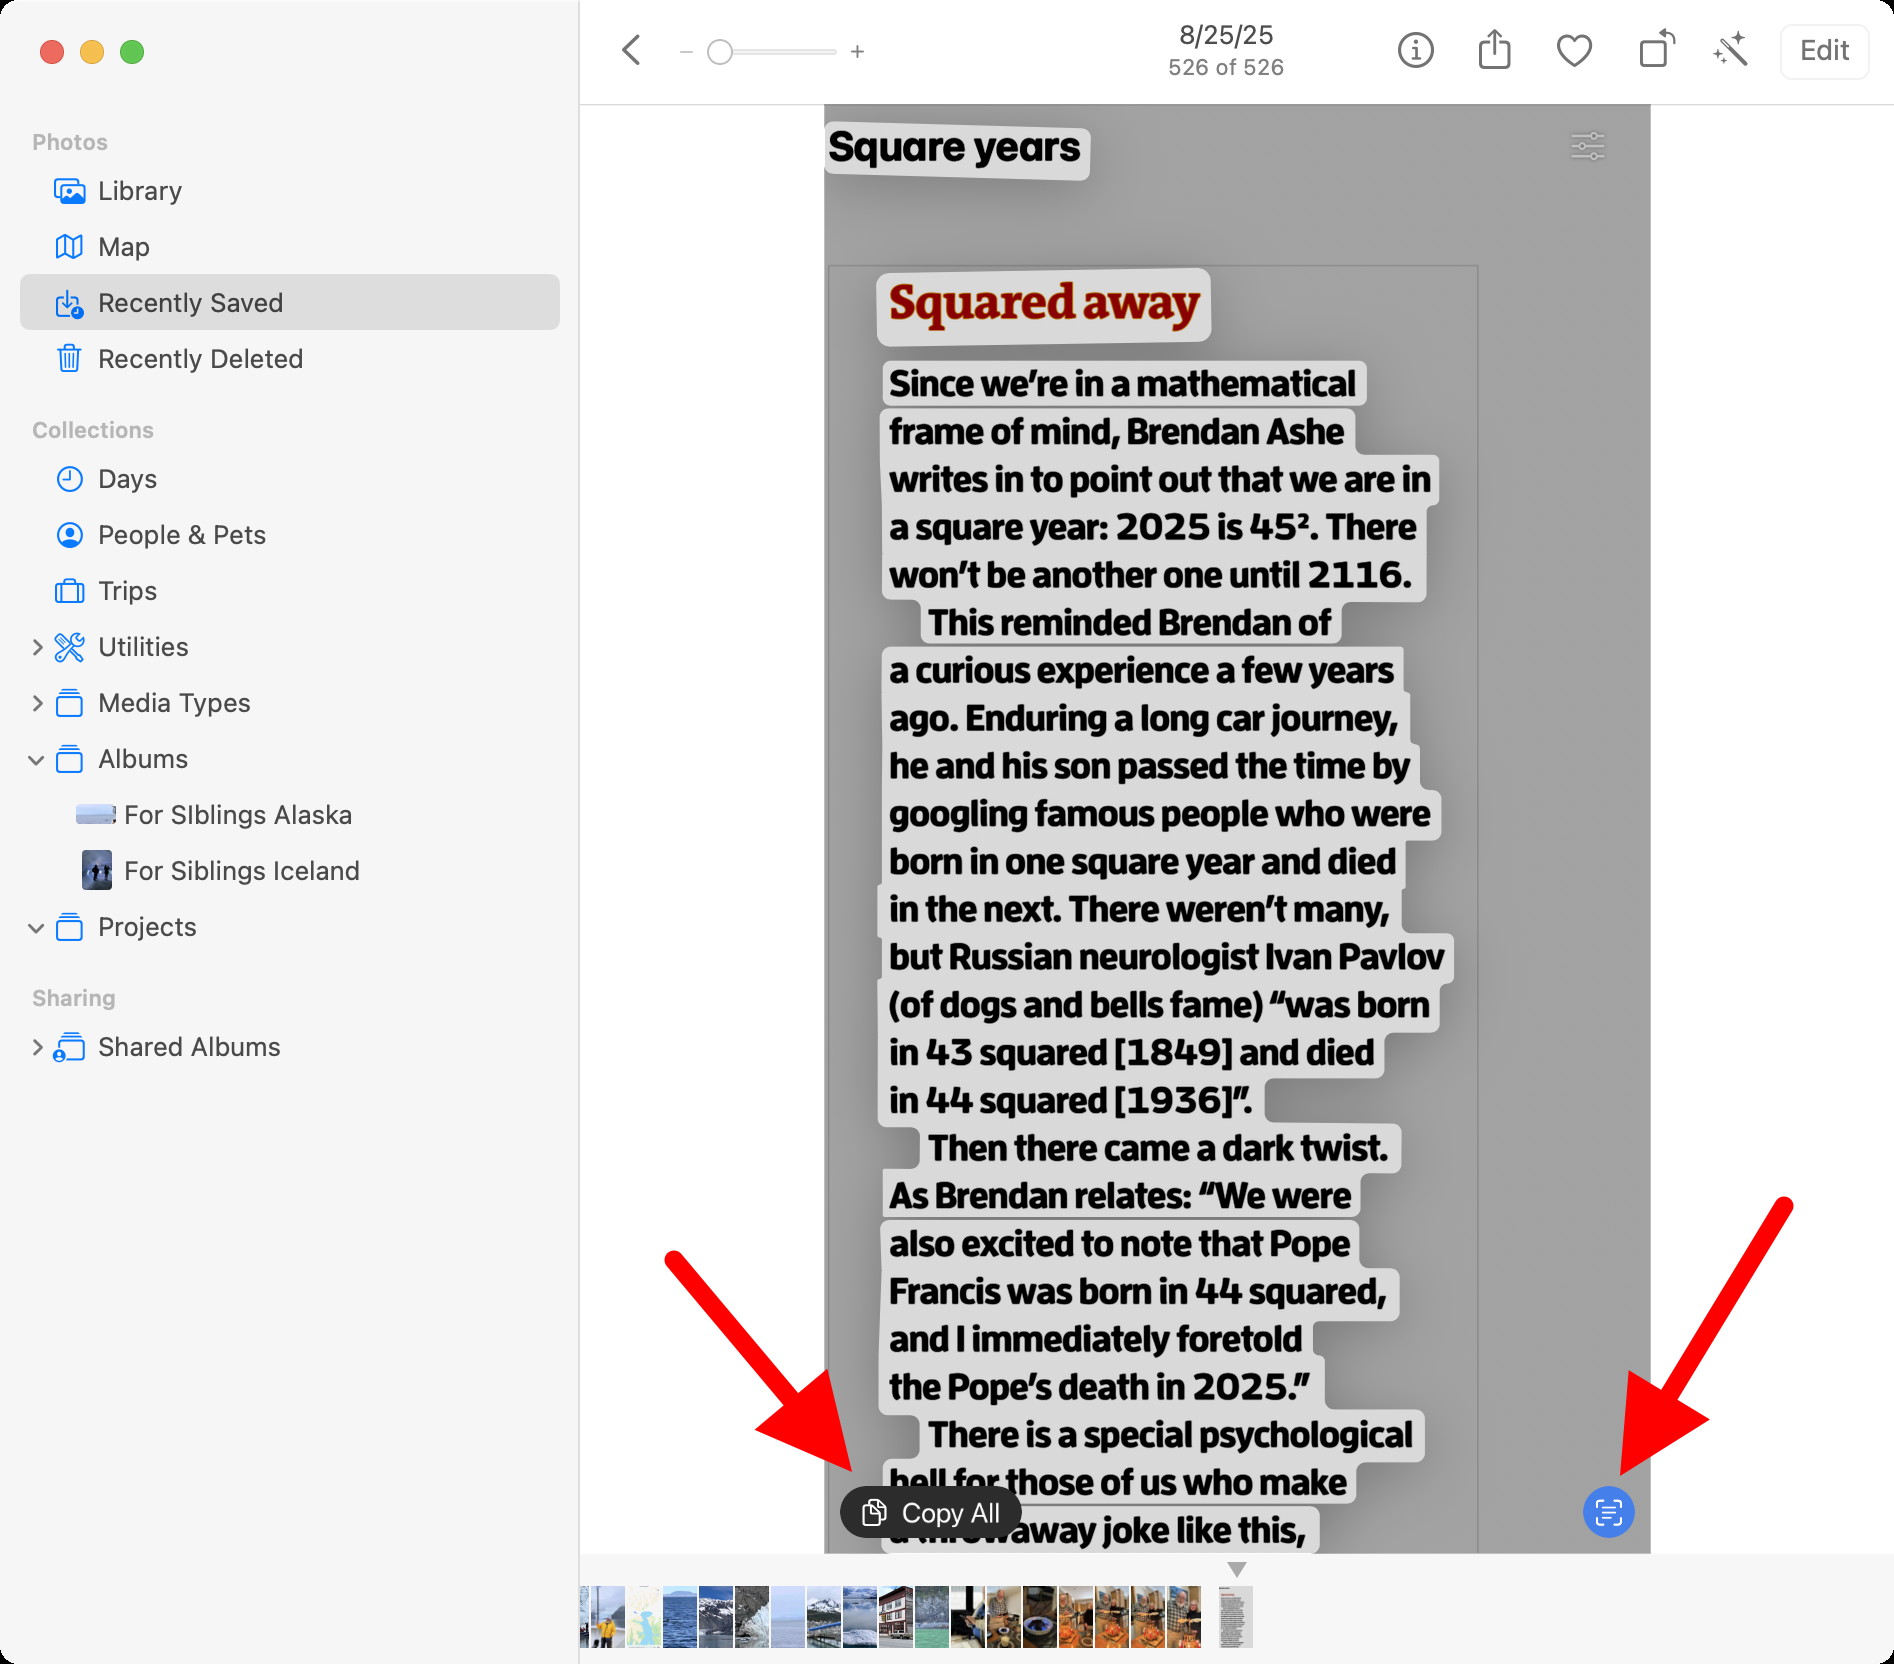1894x1664 pixels.
Task: Open Library in the sidebar
Action: (139, 191)
